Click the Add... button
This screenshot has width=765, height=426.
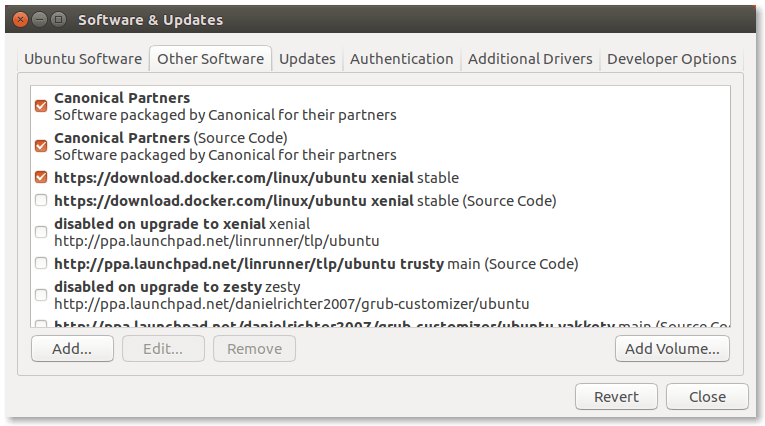click(x=72, y=349)
